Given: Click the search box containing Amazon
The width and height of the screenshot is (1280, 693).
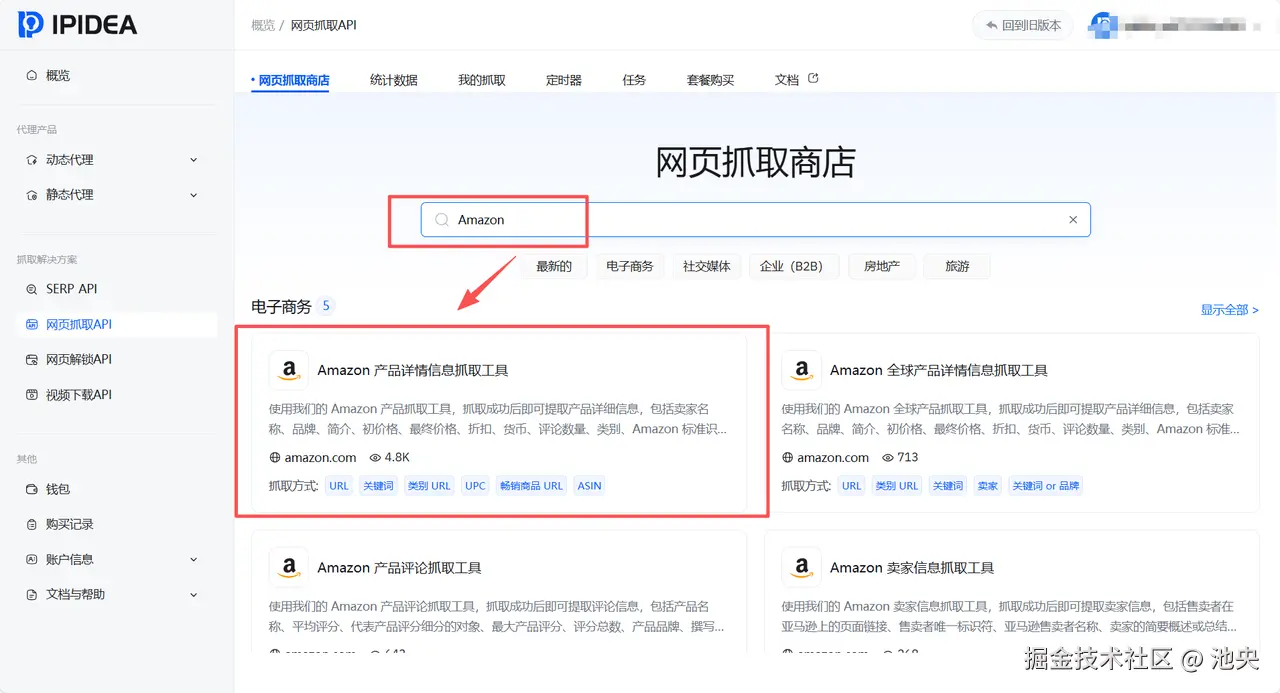Looking at the screenshot, I should click(755, 220).
